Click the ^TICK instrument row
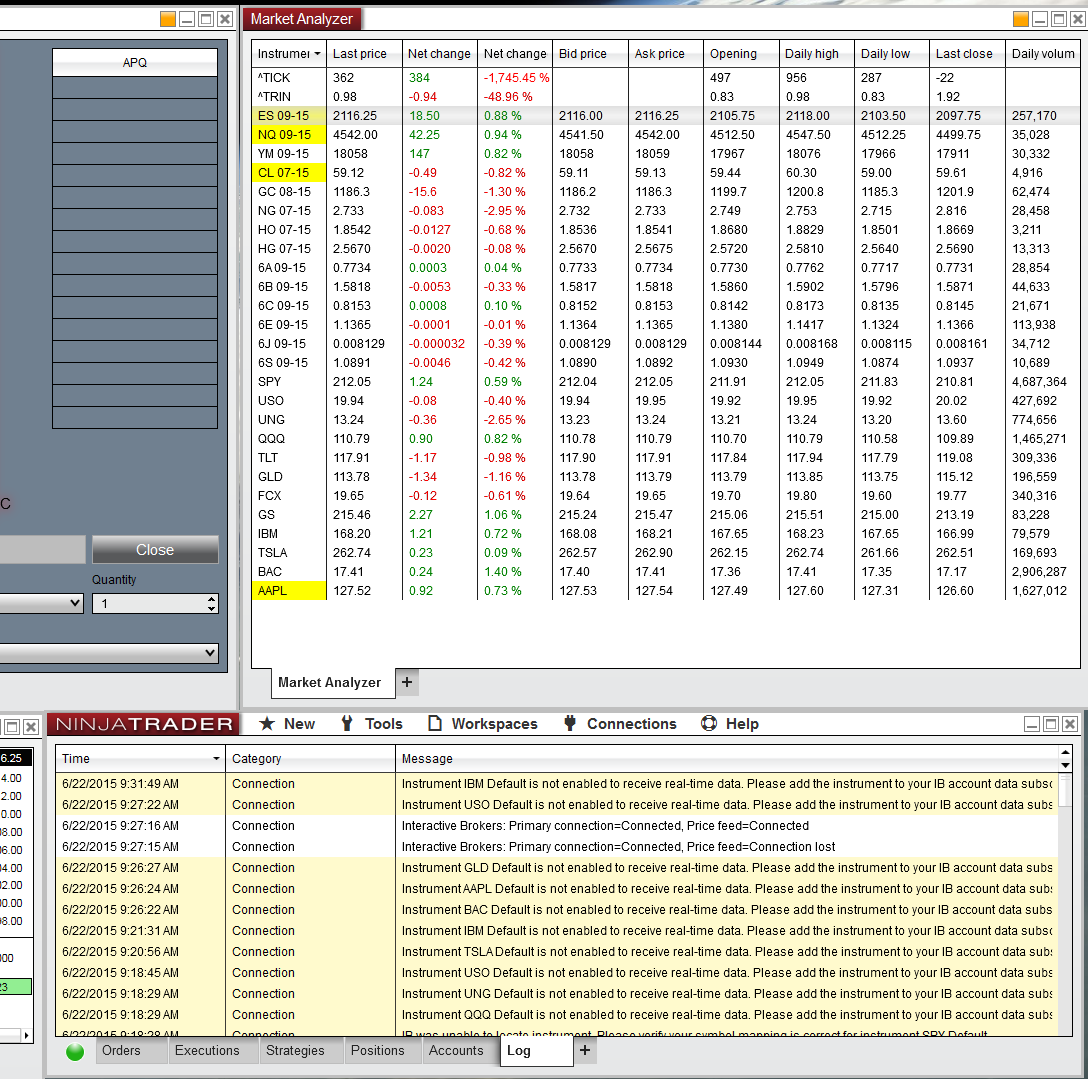The width and height of the screenshot is (1088, 1079). point(665,78)
